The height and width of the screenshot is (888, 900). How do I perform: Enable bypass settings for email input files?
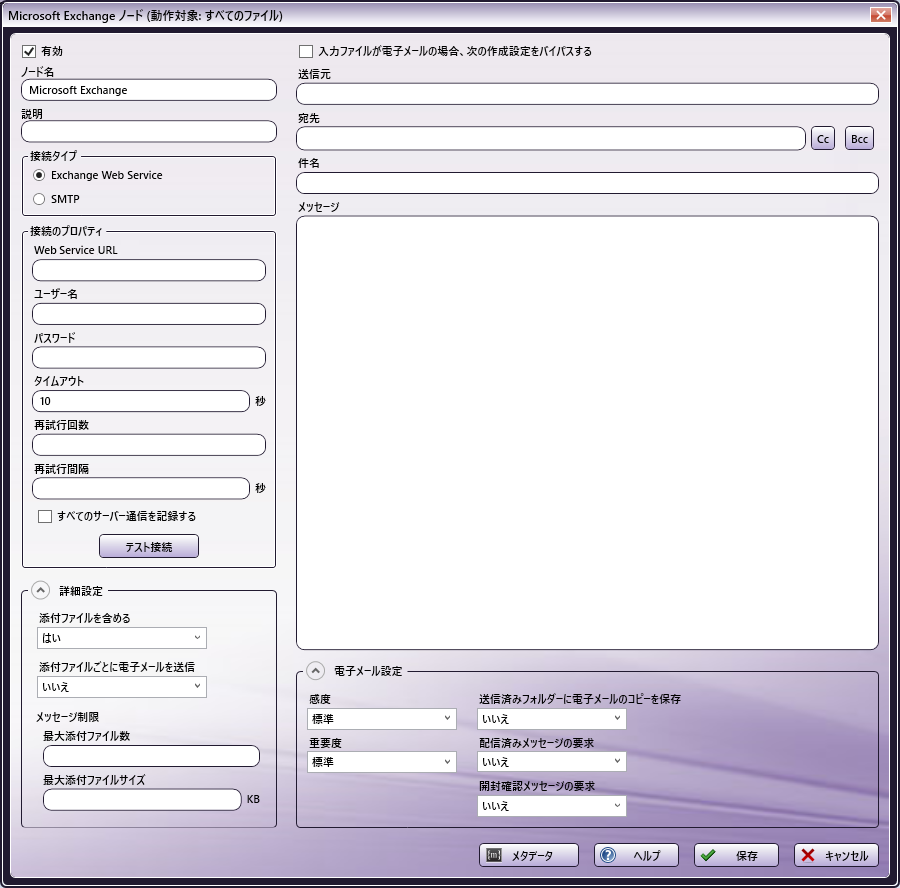tap(306, 51)
